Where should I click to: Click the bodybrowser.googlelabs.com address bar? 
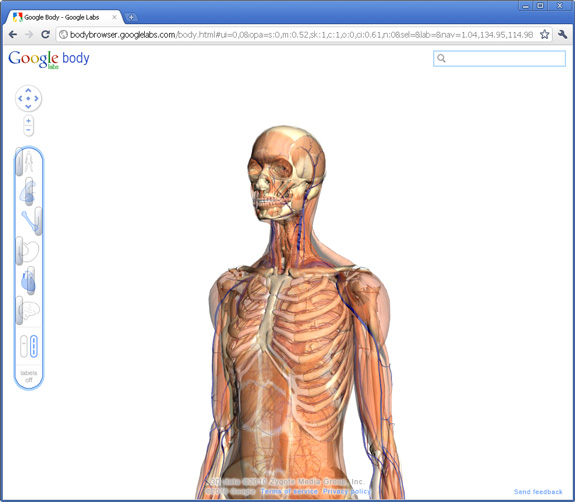point(301,34)
